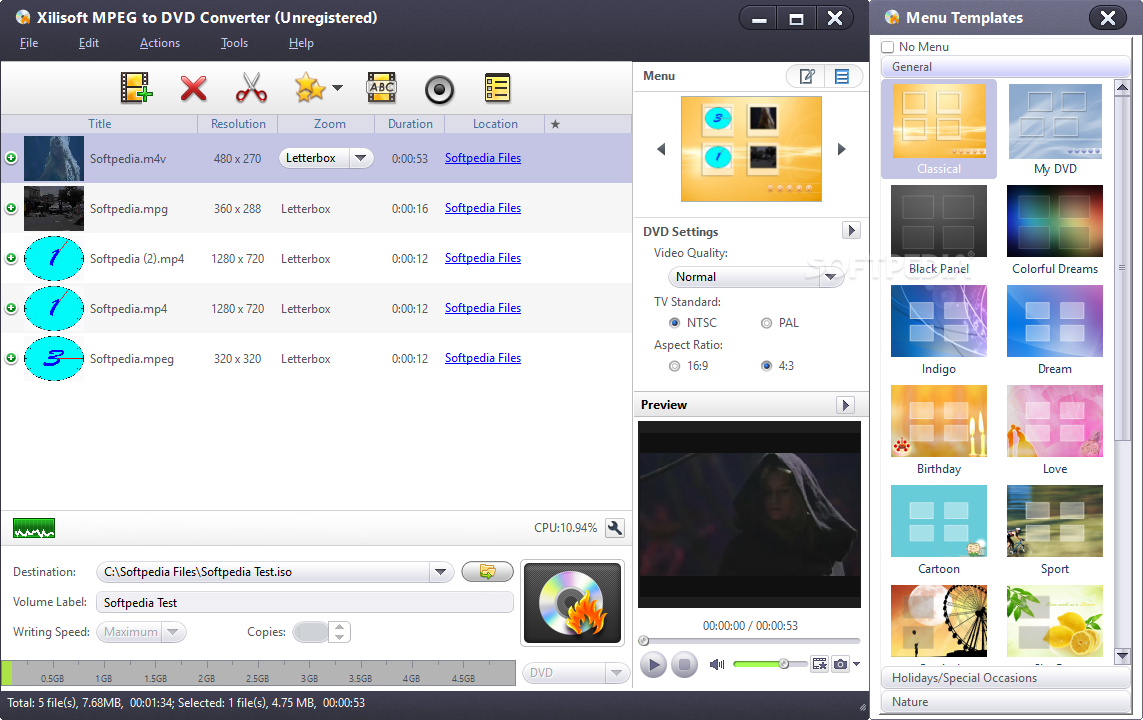
Task: Check the No Menu checkbox
Action: 888,47
